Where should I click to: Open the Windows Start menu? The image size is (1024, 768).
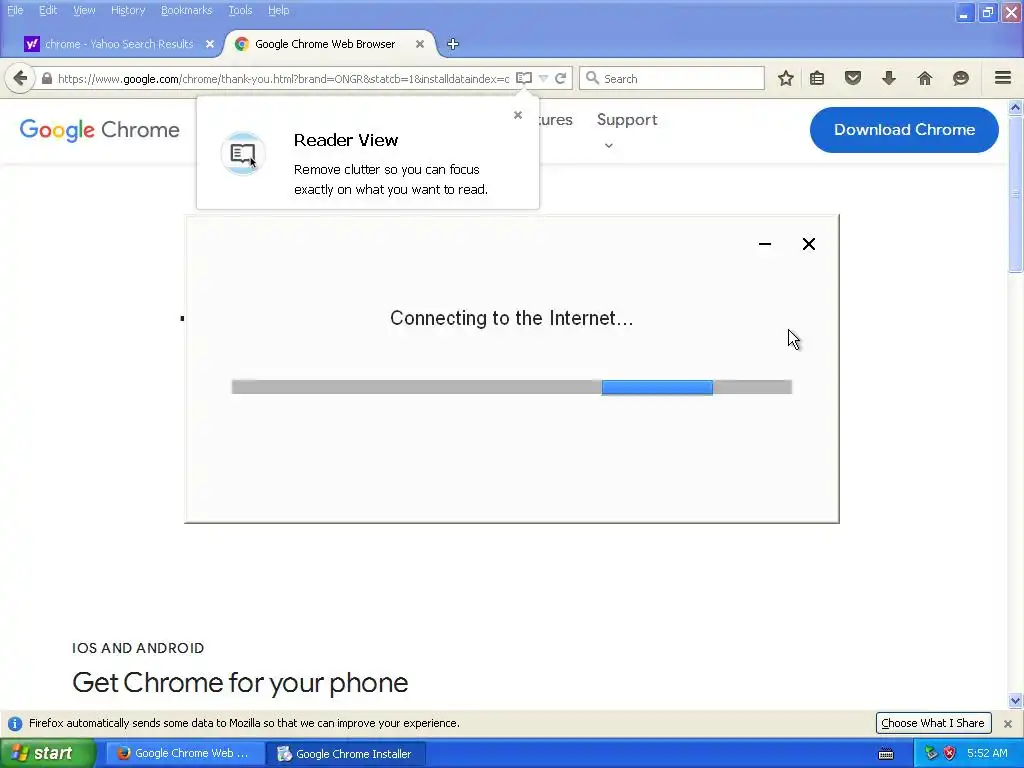[48, 753]
